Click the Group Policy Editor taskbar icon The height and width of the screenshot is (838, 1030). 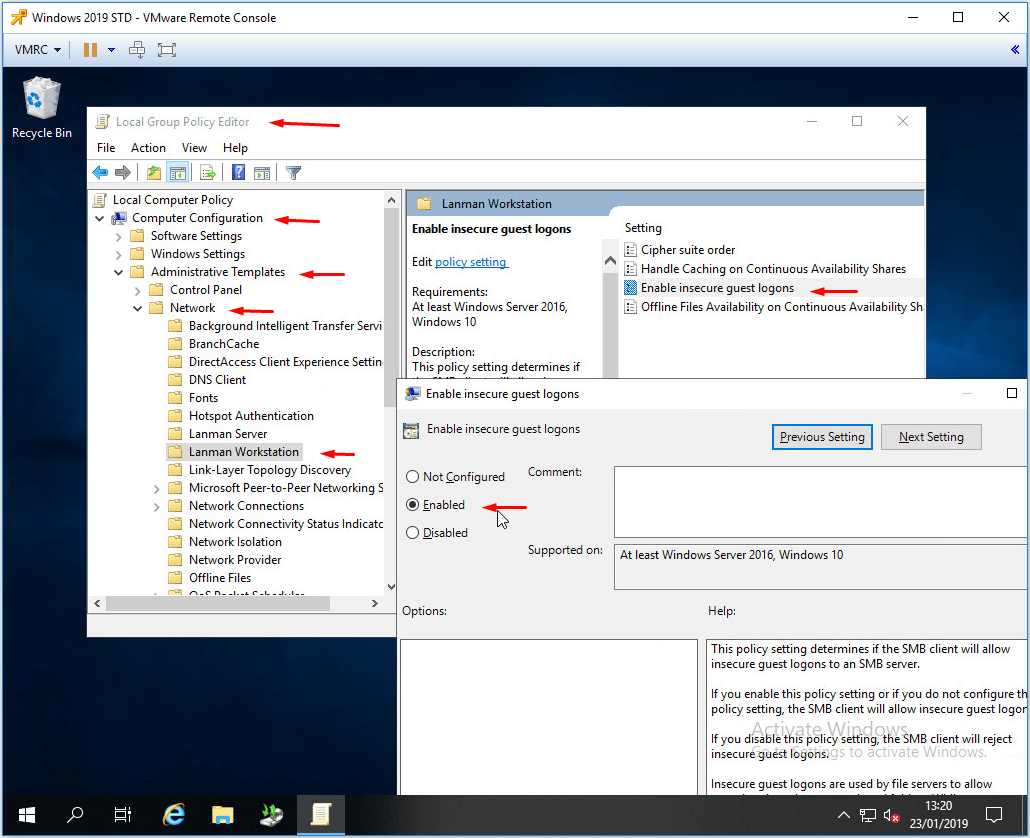tap(321, 815)
